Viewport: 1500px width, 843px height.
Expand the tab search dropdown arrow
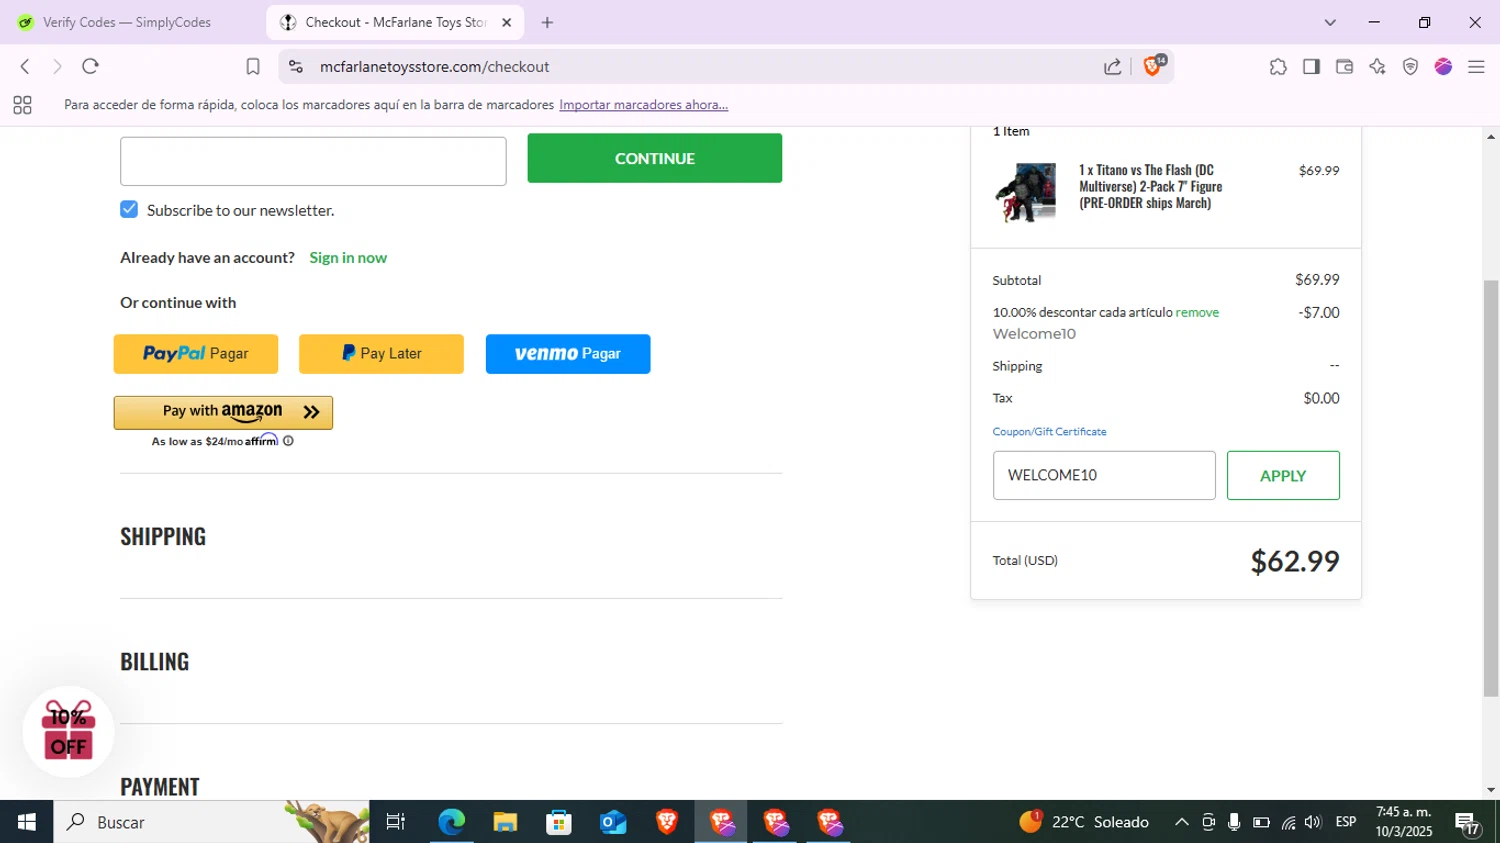[1330, 22]
